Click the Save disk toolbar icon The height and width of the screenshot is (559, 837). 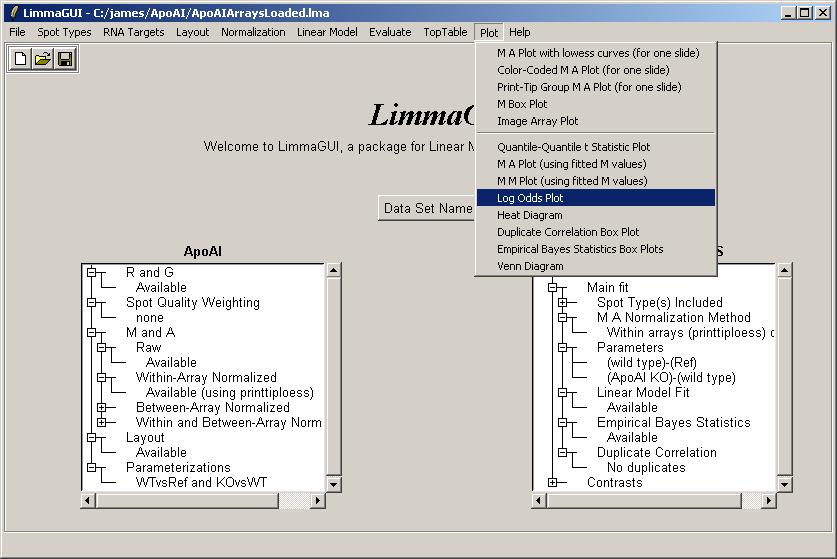(x=65, y=60)
